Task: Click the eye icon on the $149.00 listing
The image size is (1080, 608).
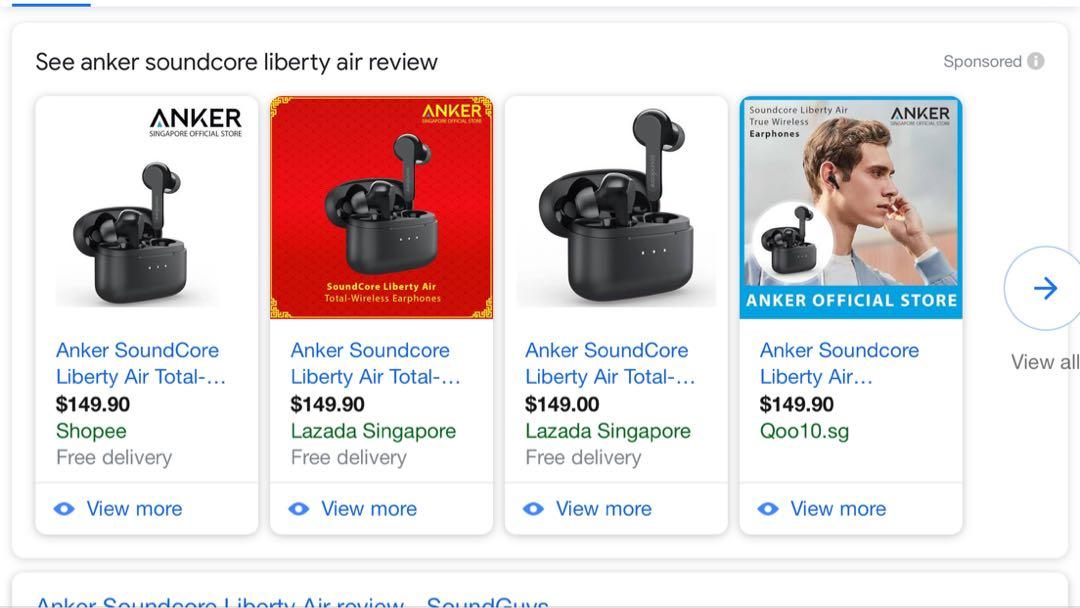Action: tap(533, 508)
